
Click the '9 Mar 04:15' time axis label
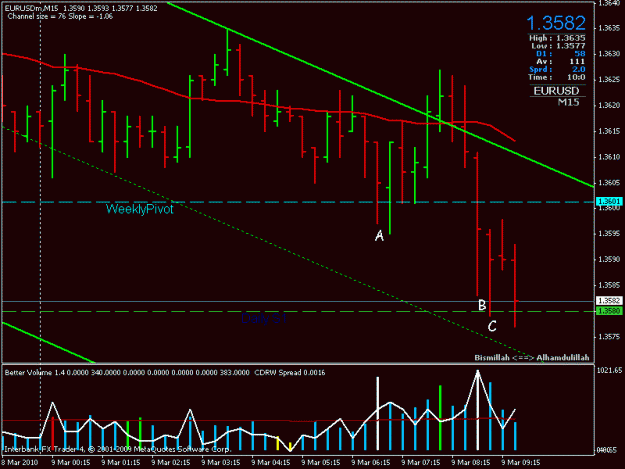pyautogui.click(x=271, y=463)
